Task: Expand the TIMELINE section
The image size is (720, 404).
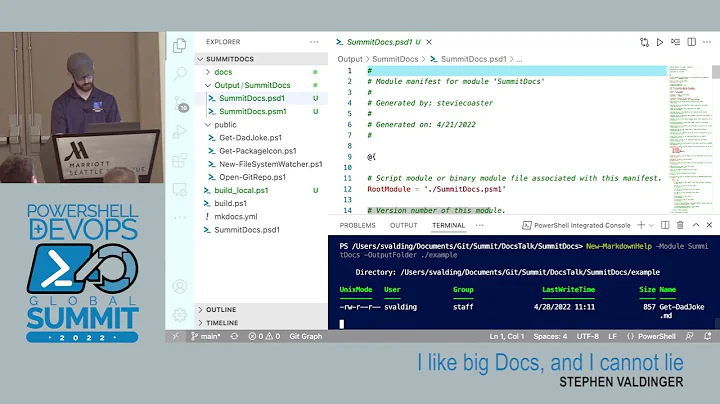Action: (261, 323)
